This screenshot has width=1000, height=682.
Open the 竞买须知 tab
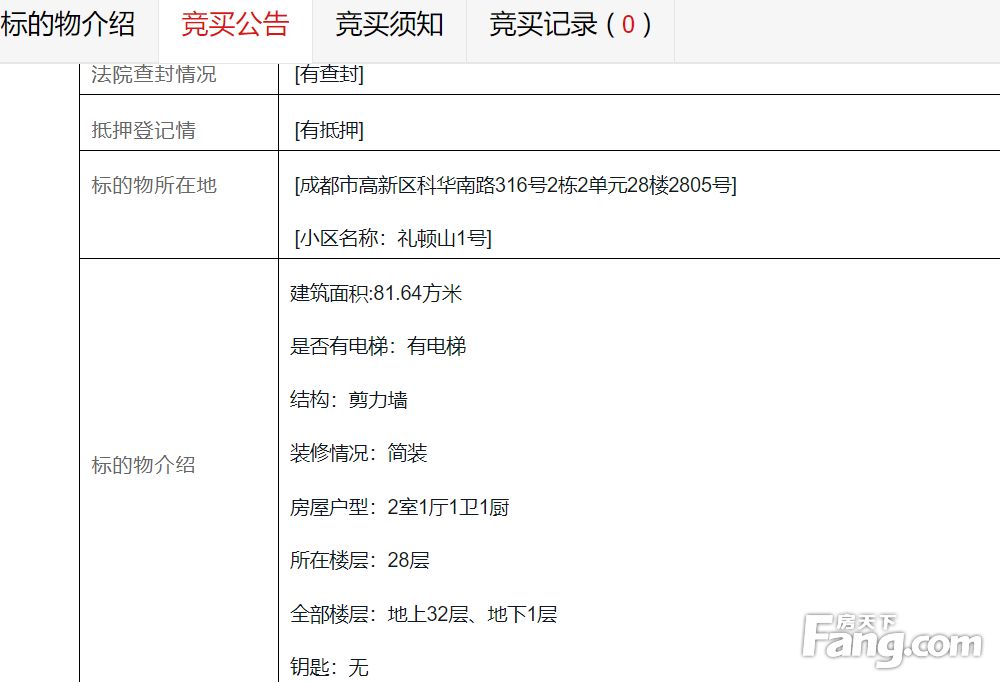tap(389, 25)
